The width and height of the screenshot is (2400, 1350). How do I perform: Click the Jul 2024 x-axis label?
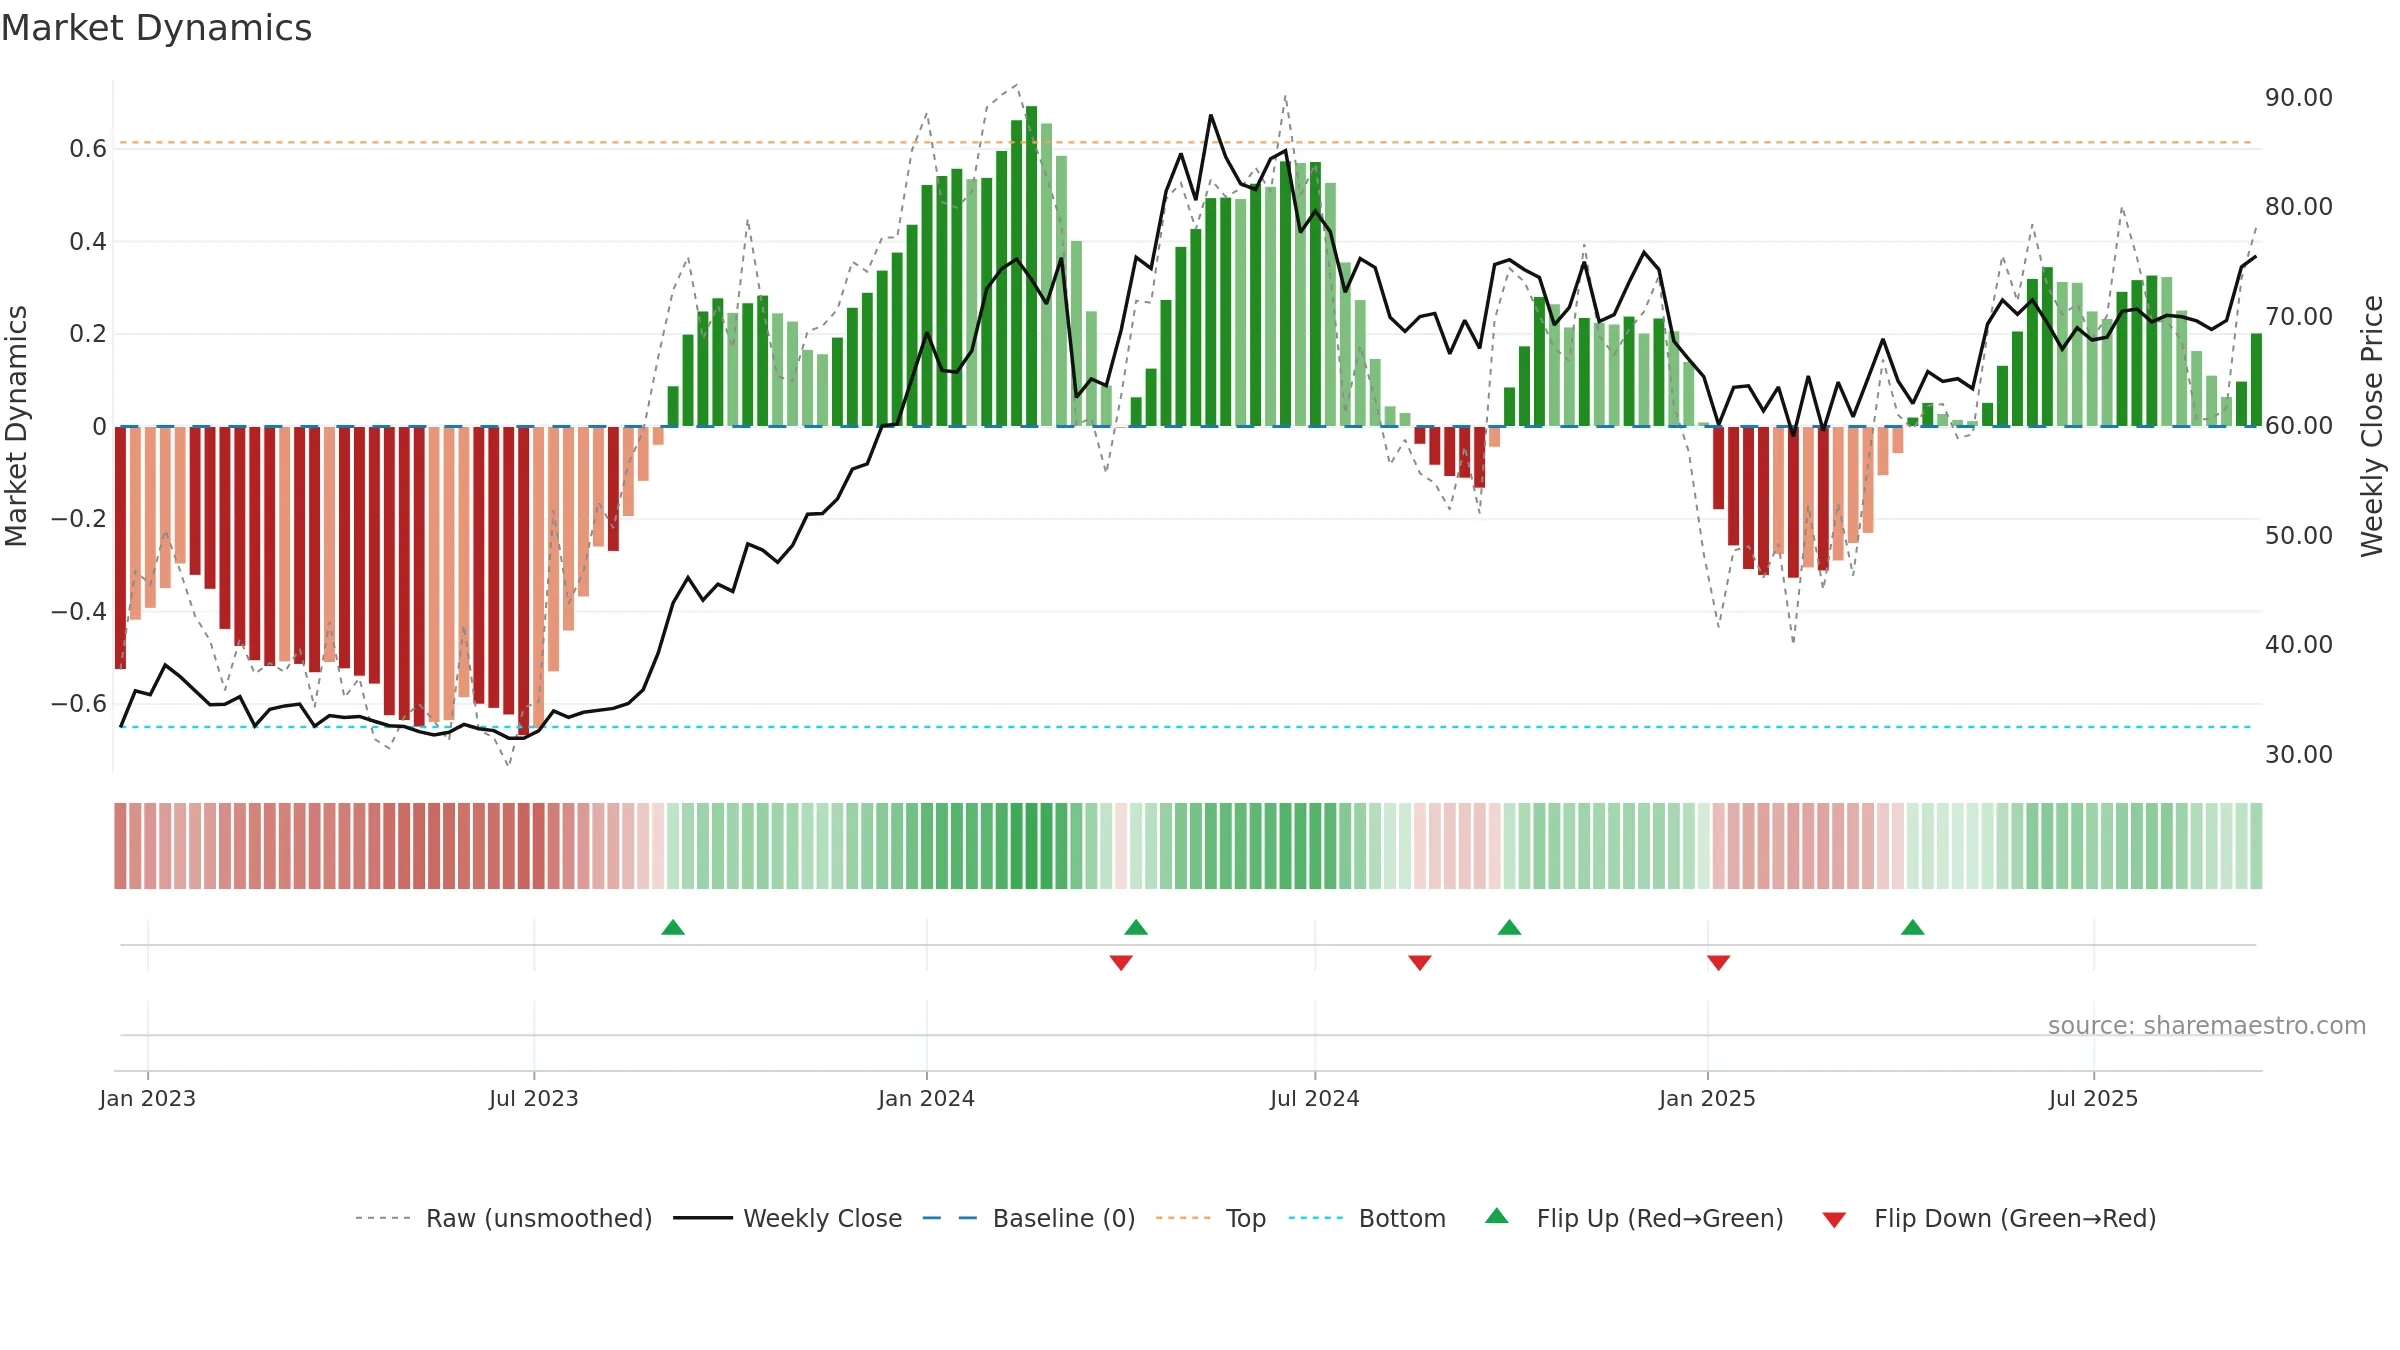coord(1315,1098)
